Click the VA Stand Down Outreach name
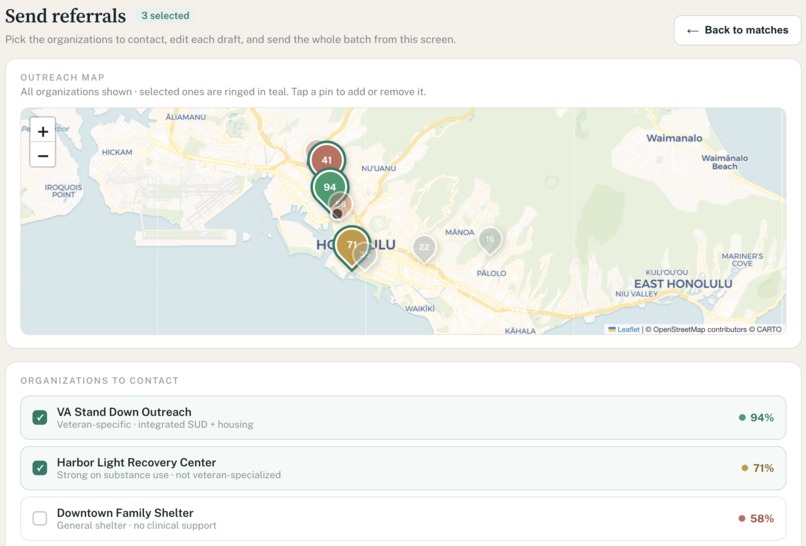The image size is (806, 546). (x=124, y=412)
